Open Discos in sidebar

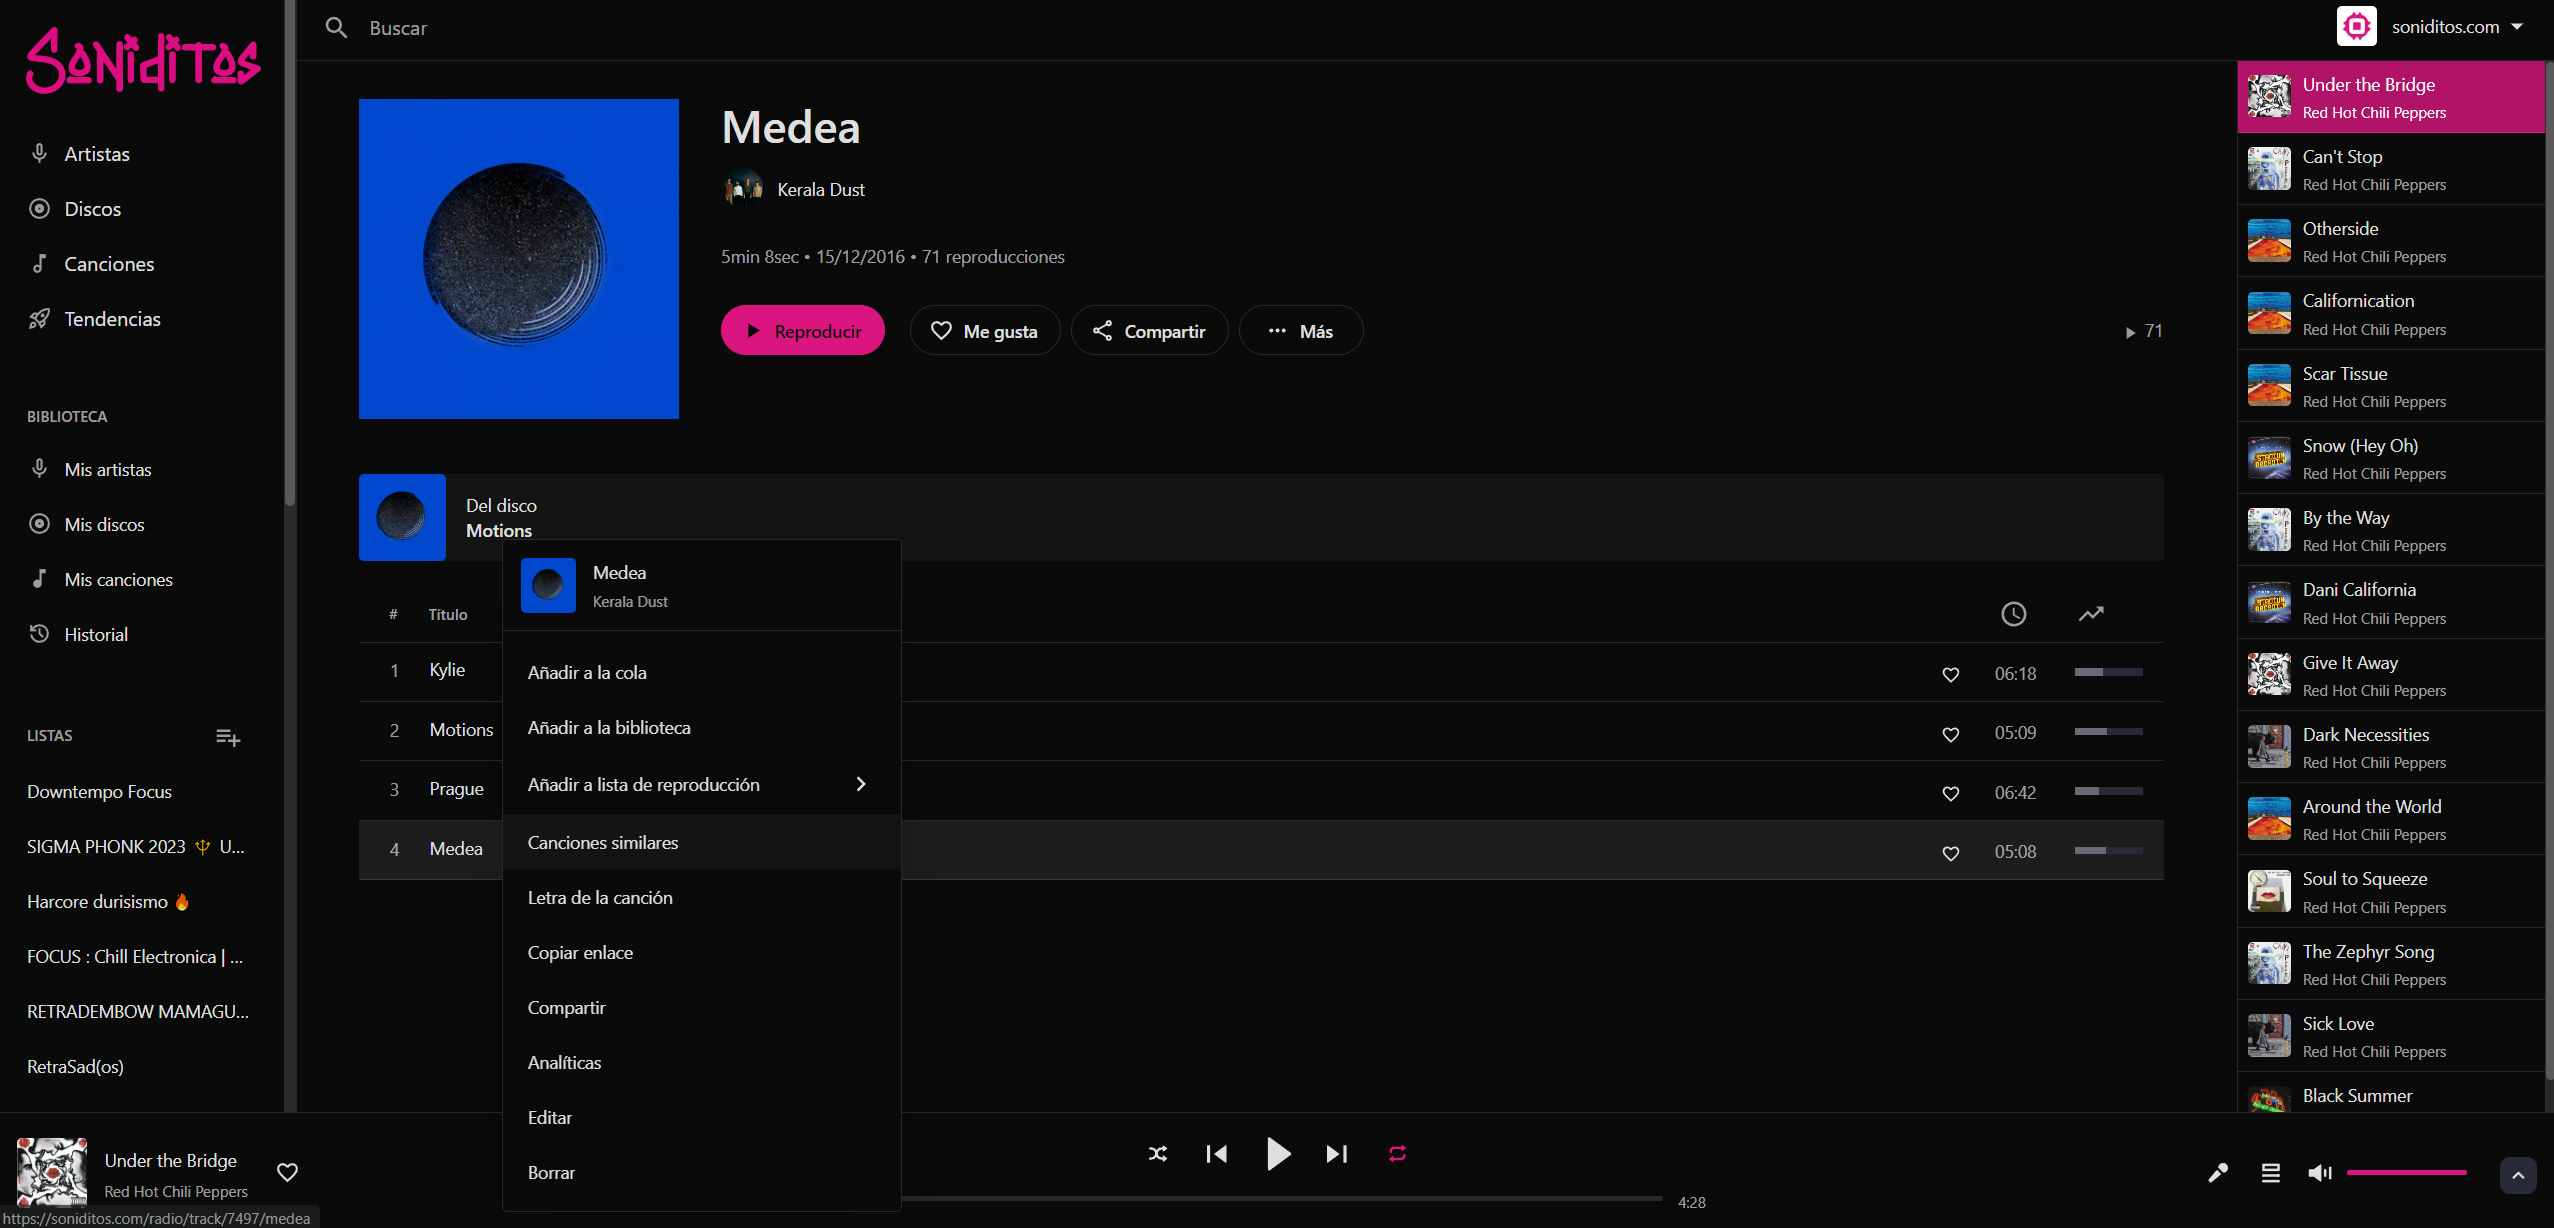(x=92, y=209)
